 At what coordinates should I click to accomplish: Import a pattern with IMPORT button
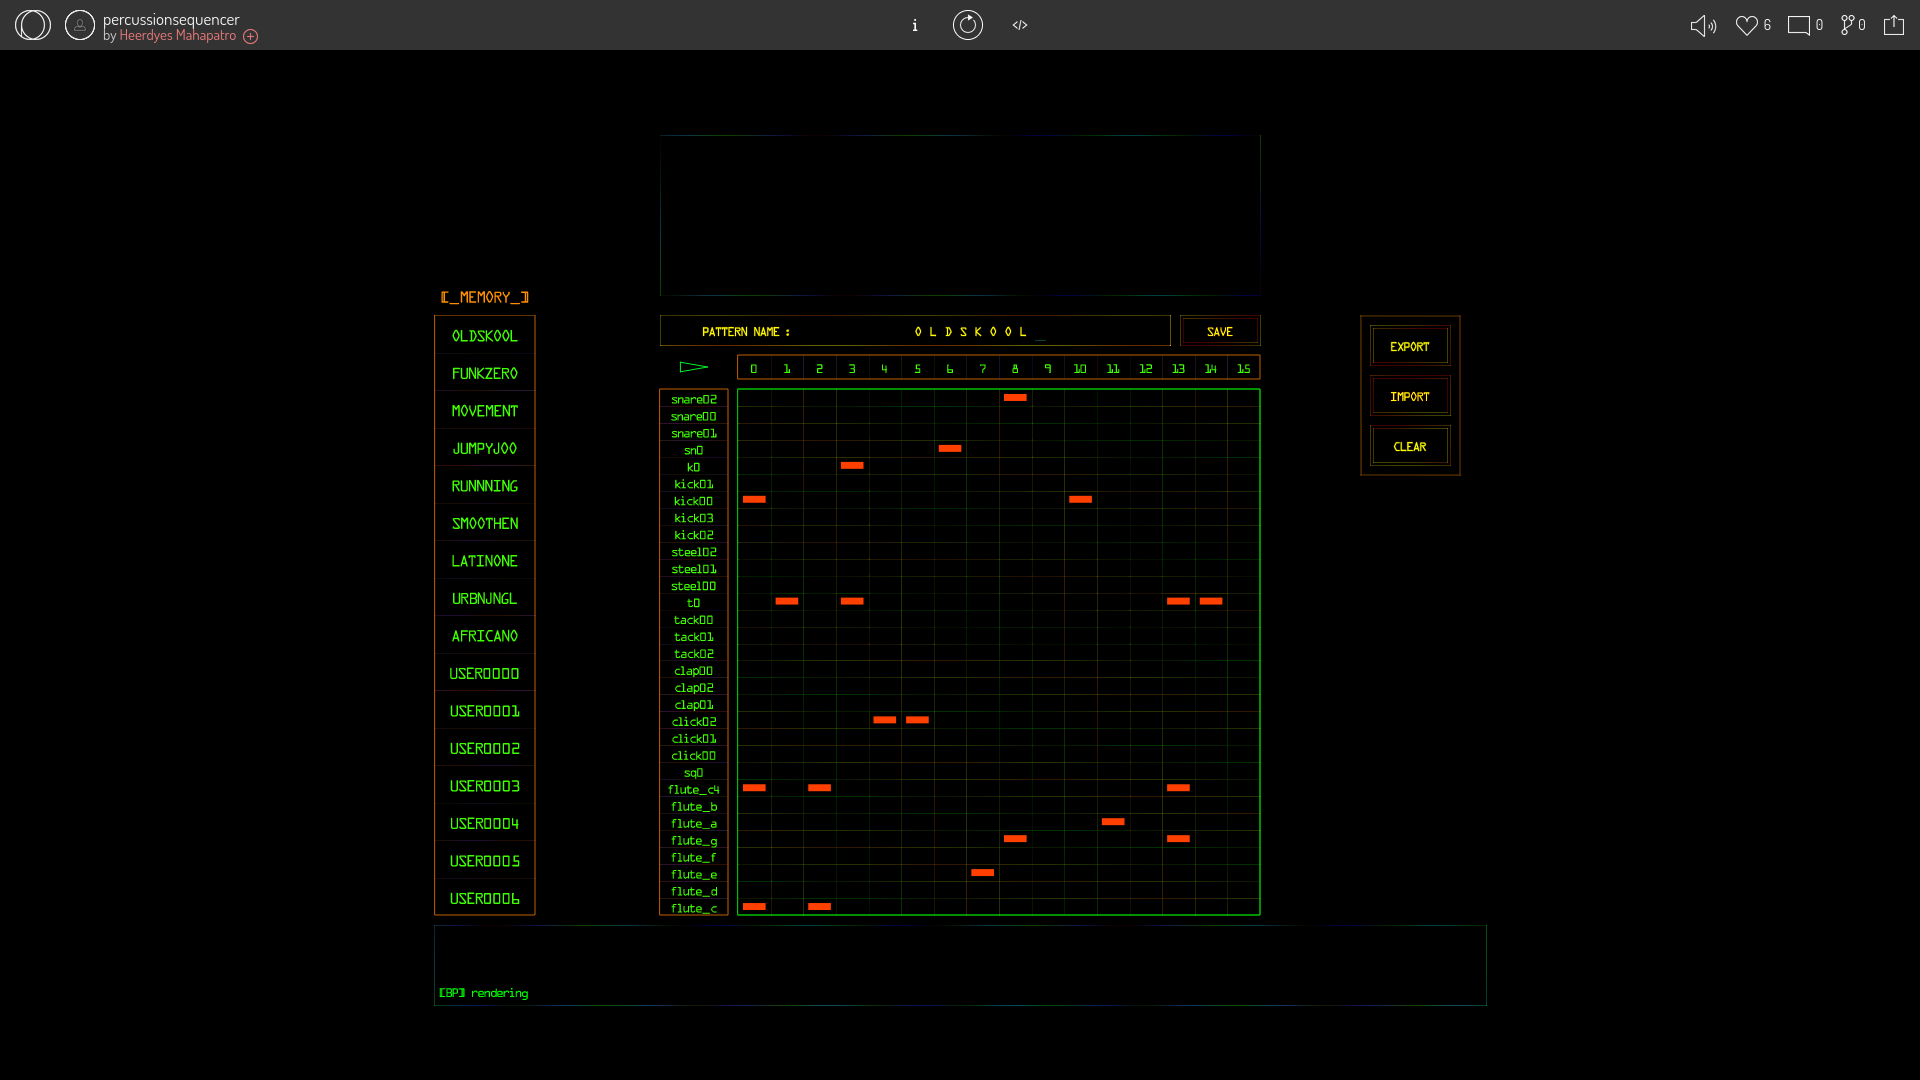point(1410,396)
